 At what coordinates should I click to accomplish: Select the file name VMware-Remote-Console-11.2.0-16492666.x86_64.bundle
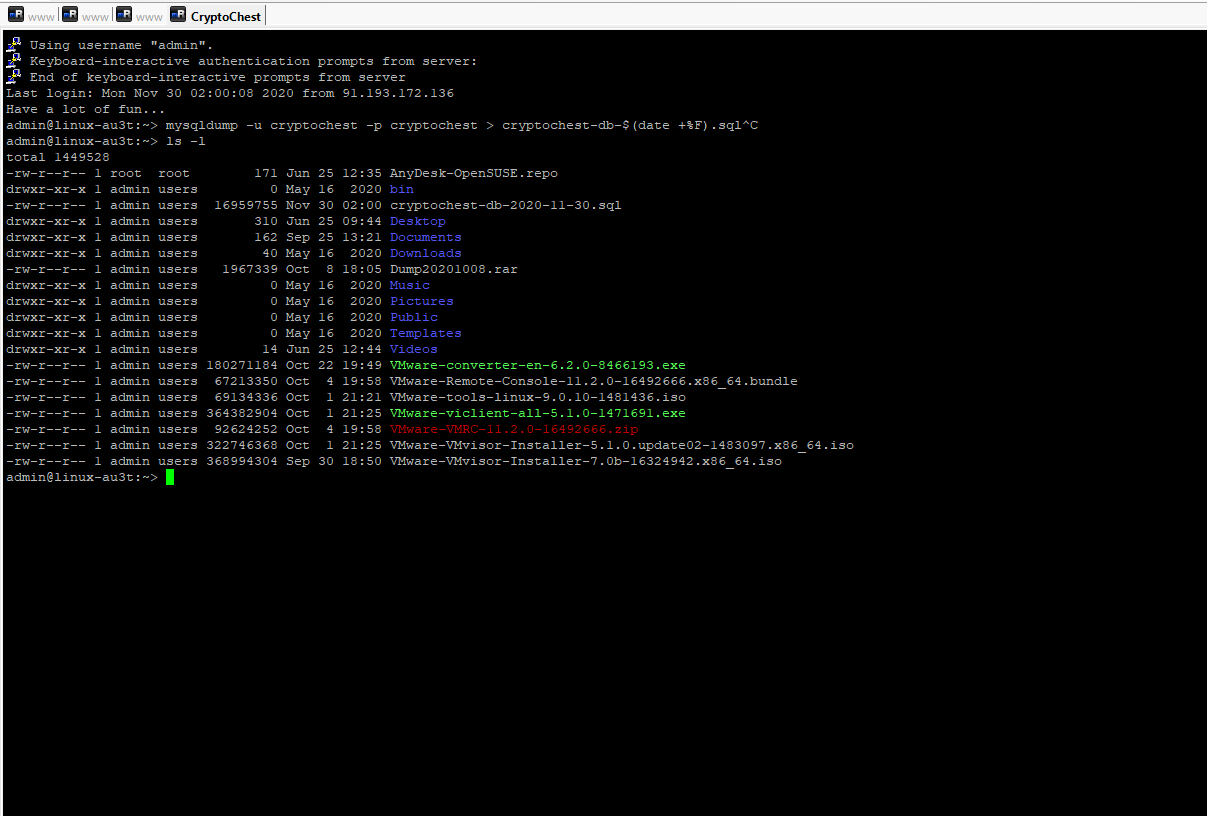click(594, 381)
